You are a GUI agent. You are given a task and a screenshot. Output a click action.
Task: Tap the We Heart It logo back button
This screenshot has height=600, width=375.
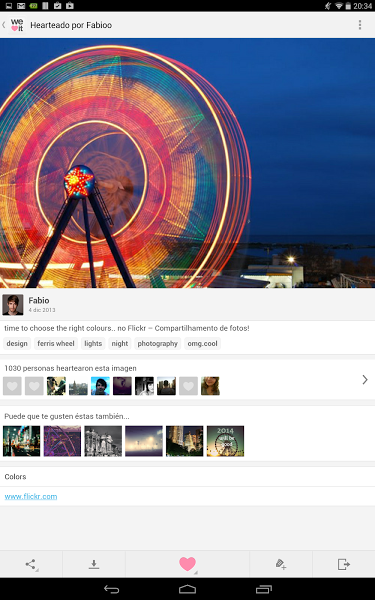point(14,25)
